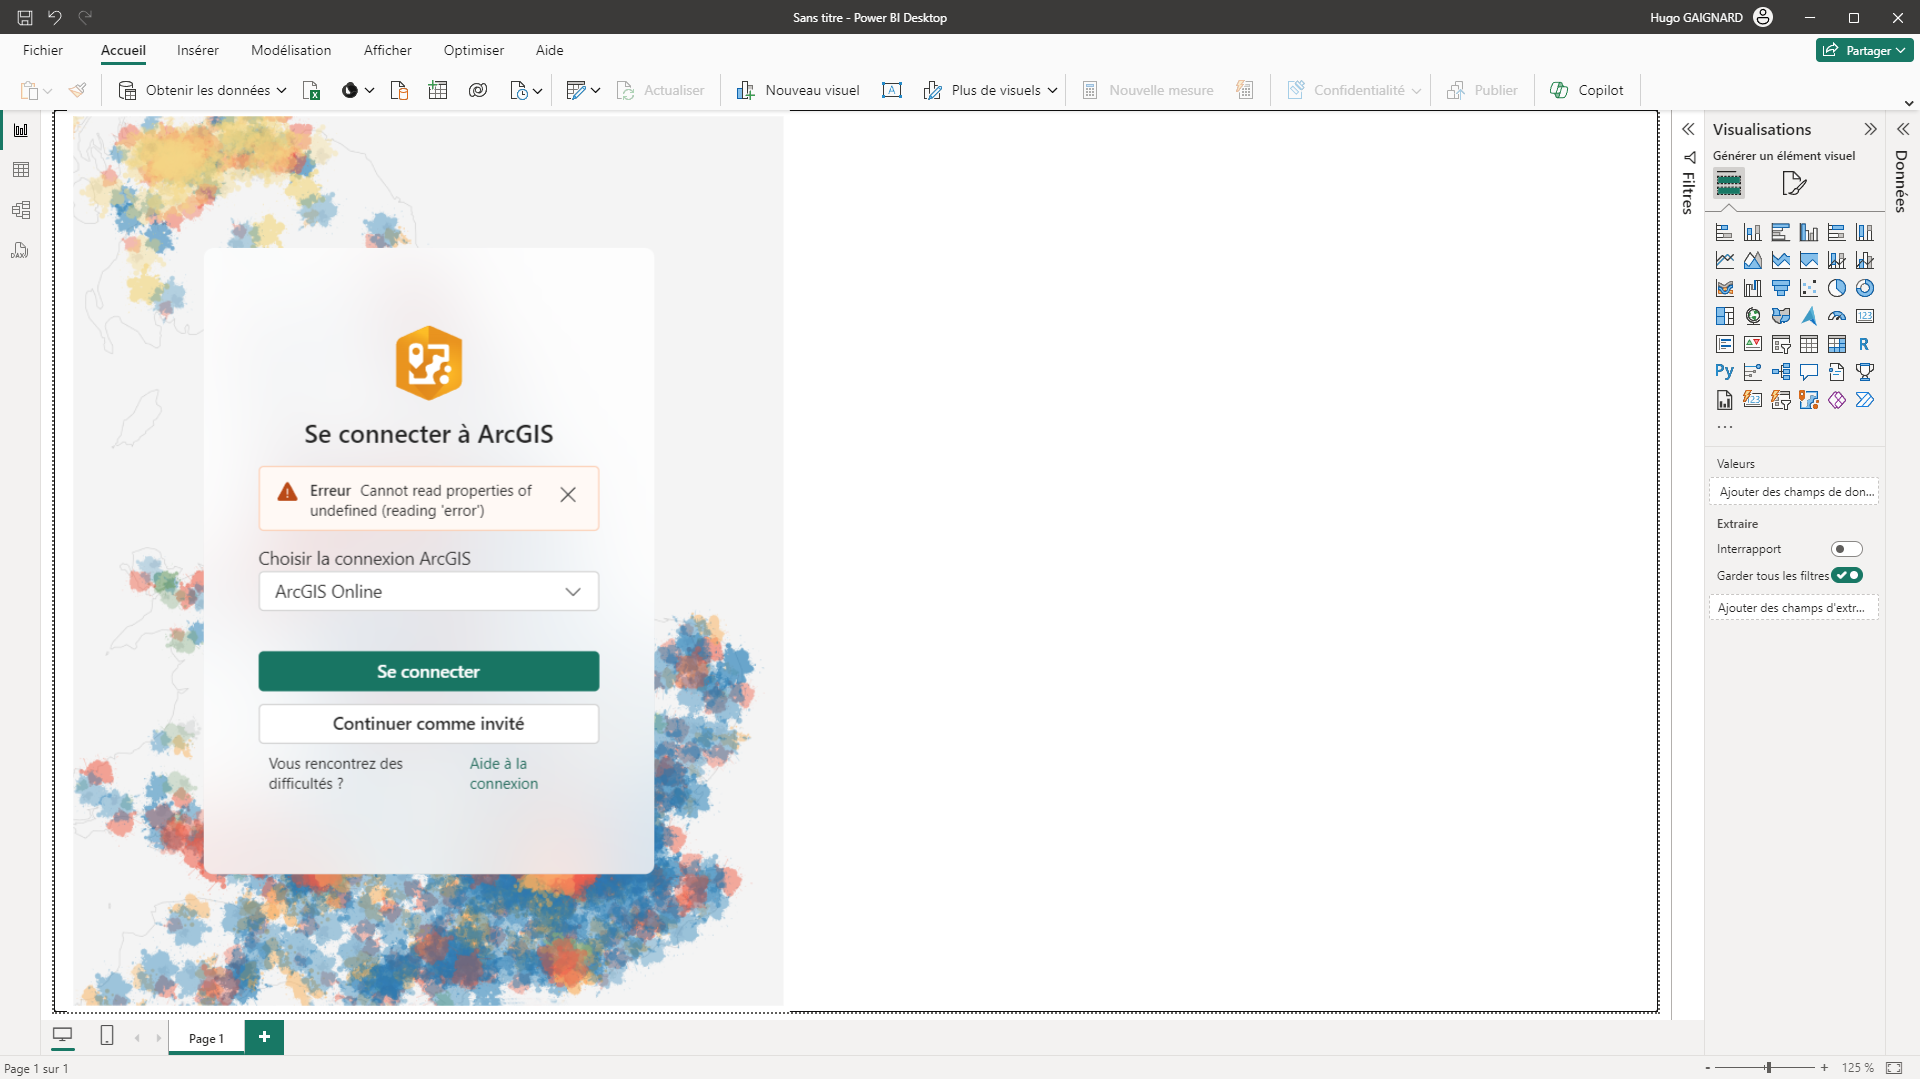Click the 'Se connecter' button

pos(428,671)
